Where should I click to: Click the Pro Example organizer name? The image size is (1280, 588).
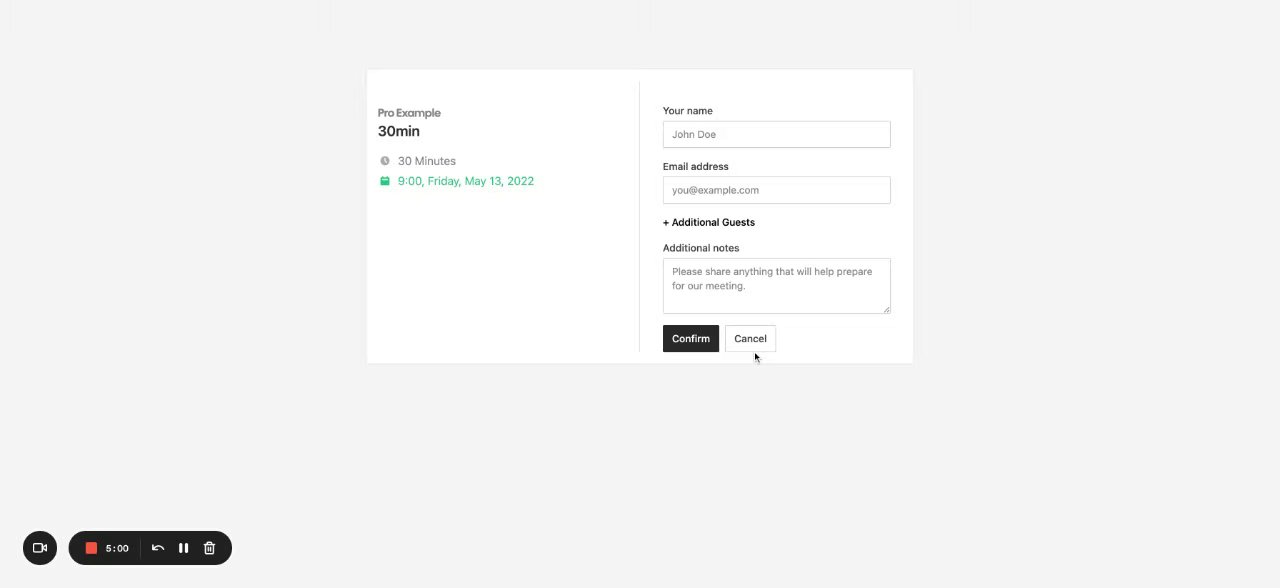click(409, 113)
